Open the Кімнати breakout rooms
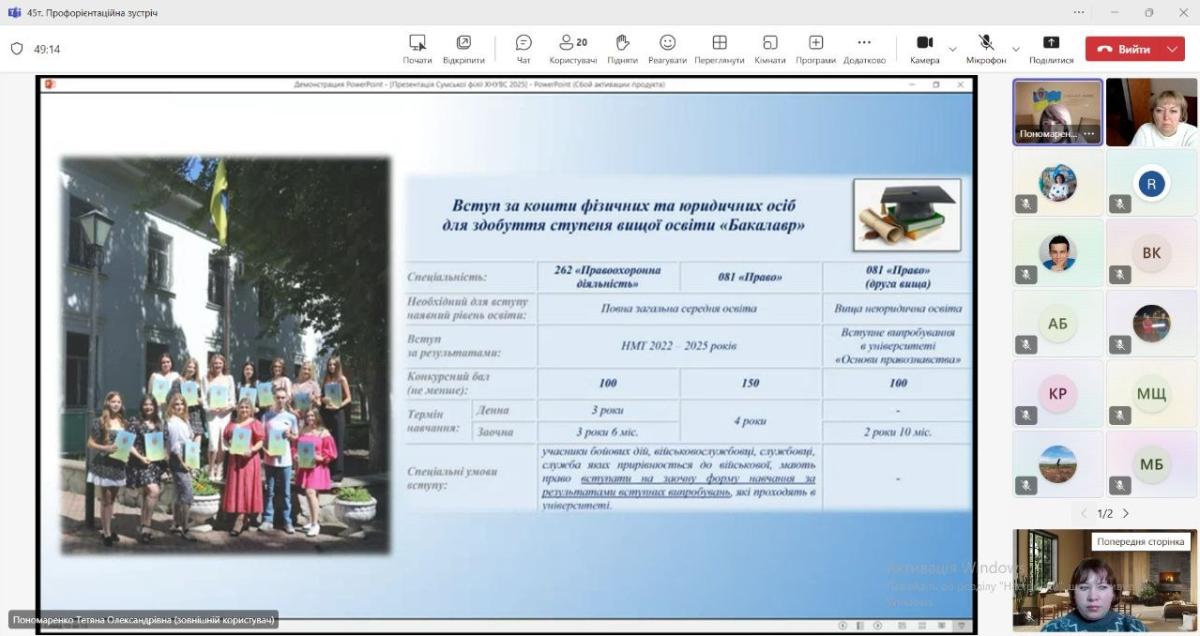 pyautogui.click(x=769, y=48)
